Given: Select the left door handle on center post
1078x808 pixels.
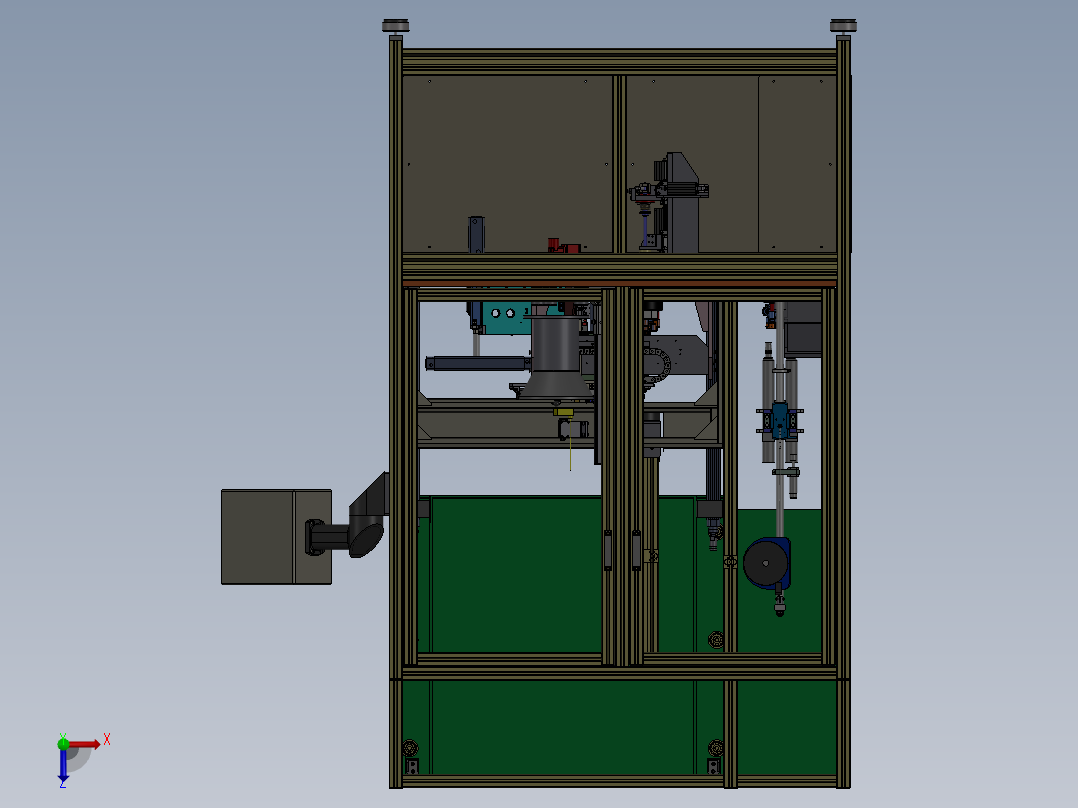Looking at the screenshot, I should 608,550.
